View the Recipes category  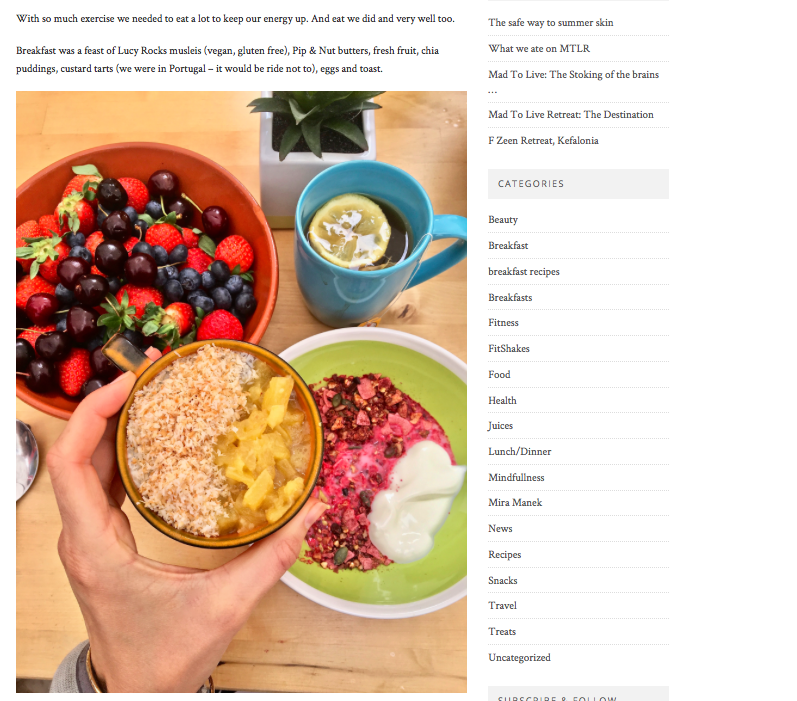[505, 555]
